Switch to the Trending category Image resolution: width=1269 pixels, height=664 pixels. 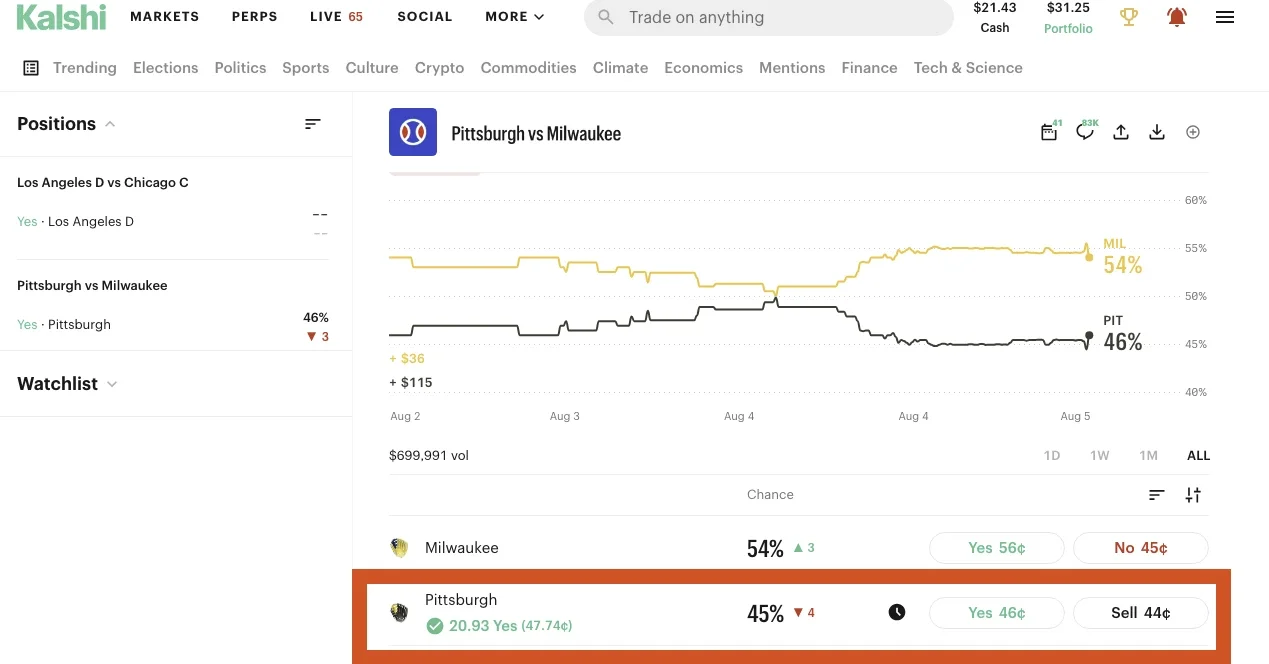tap(85, 68)
